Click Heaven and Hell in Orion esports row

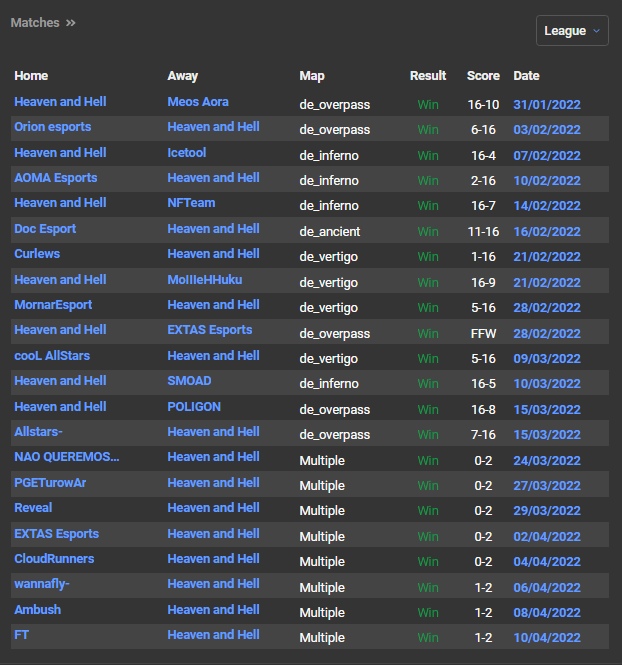213,127
